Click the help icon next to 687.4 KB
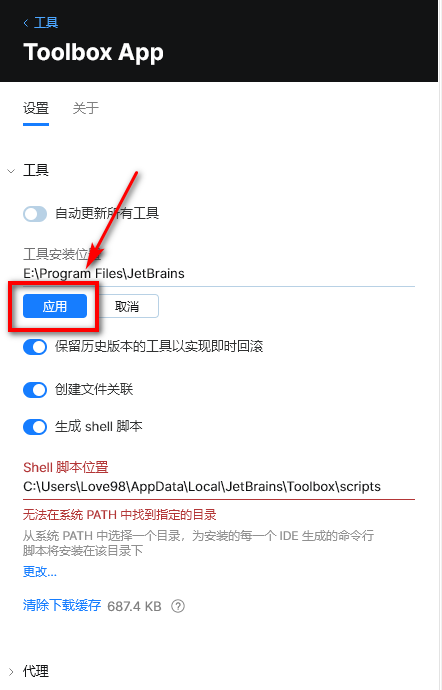The width and height of the screenshot is (442, 690). coord(178,606)
